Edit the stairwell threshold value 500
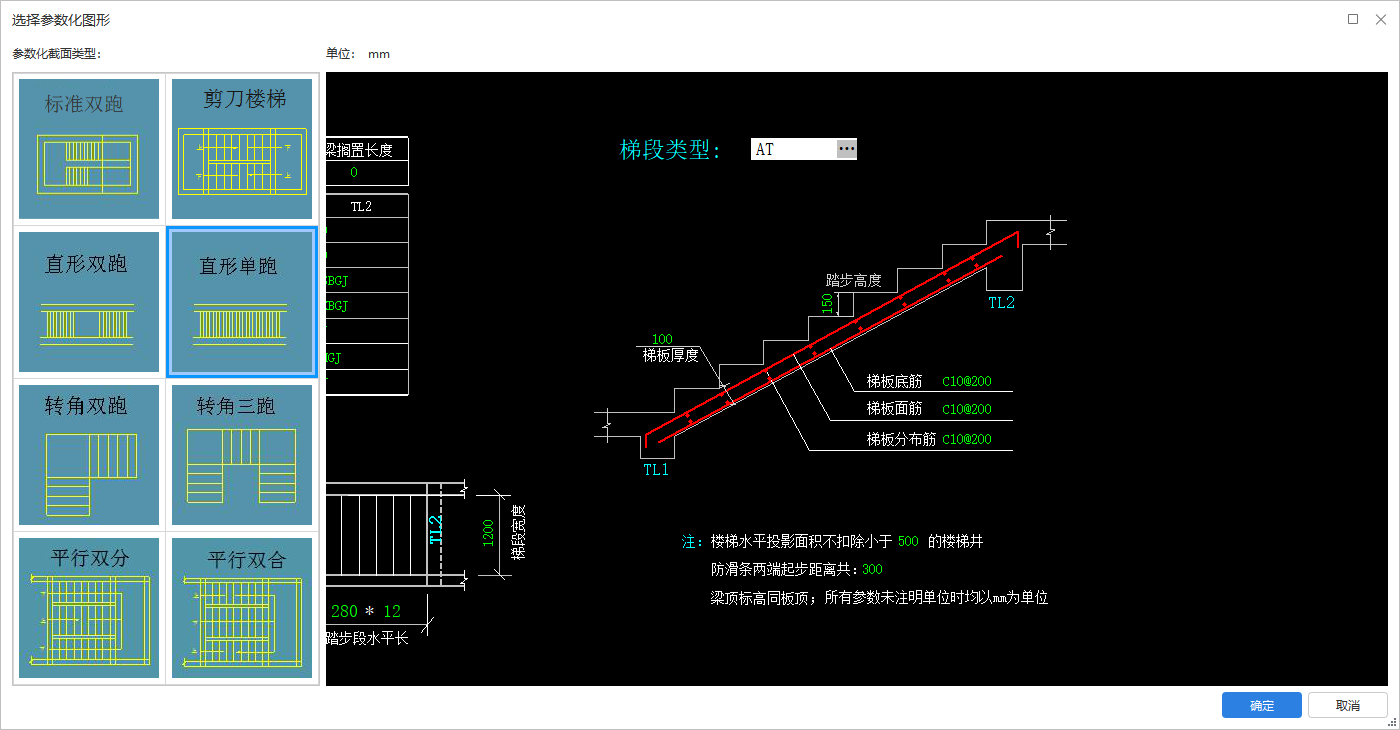 coord(908,542)
